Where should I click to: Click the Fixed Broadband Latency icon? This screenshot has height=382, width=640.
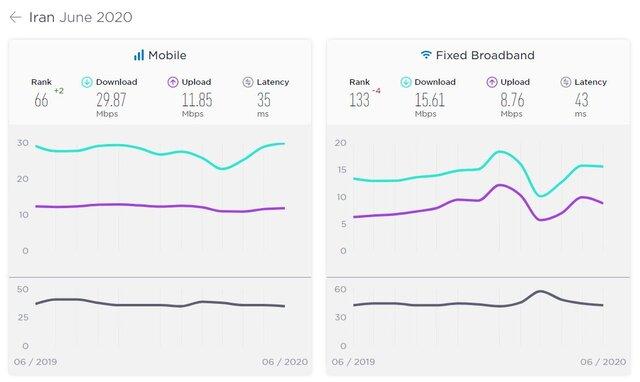pyautogui.click(x=565, y=82)
